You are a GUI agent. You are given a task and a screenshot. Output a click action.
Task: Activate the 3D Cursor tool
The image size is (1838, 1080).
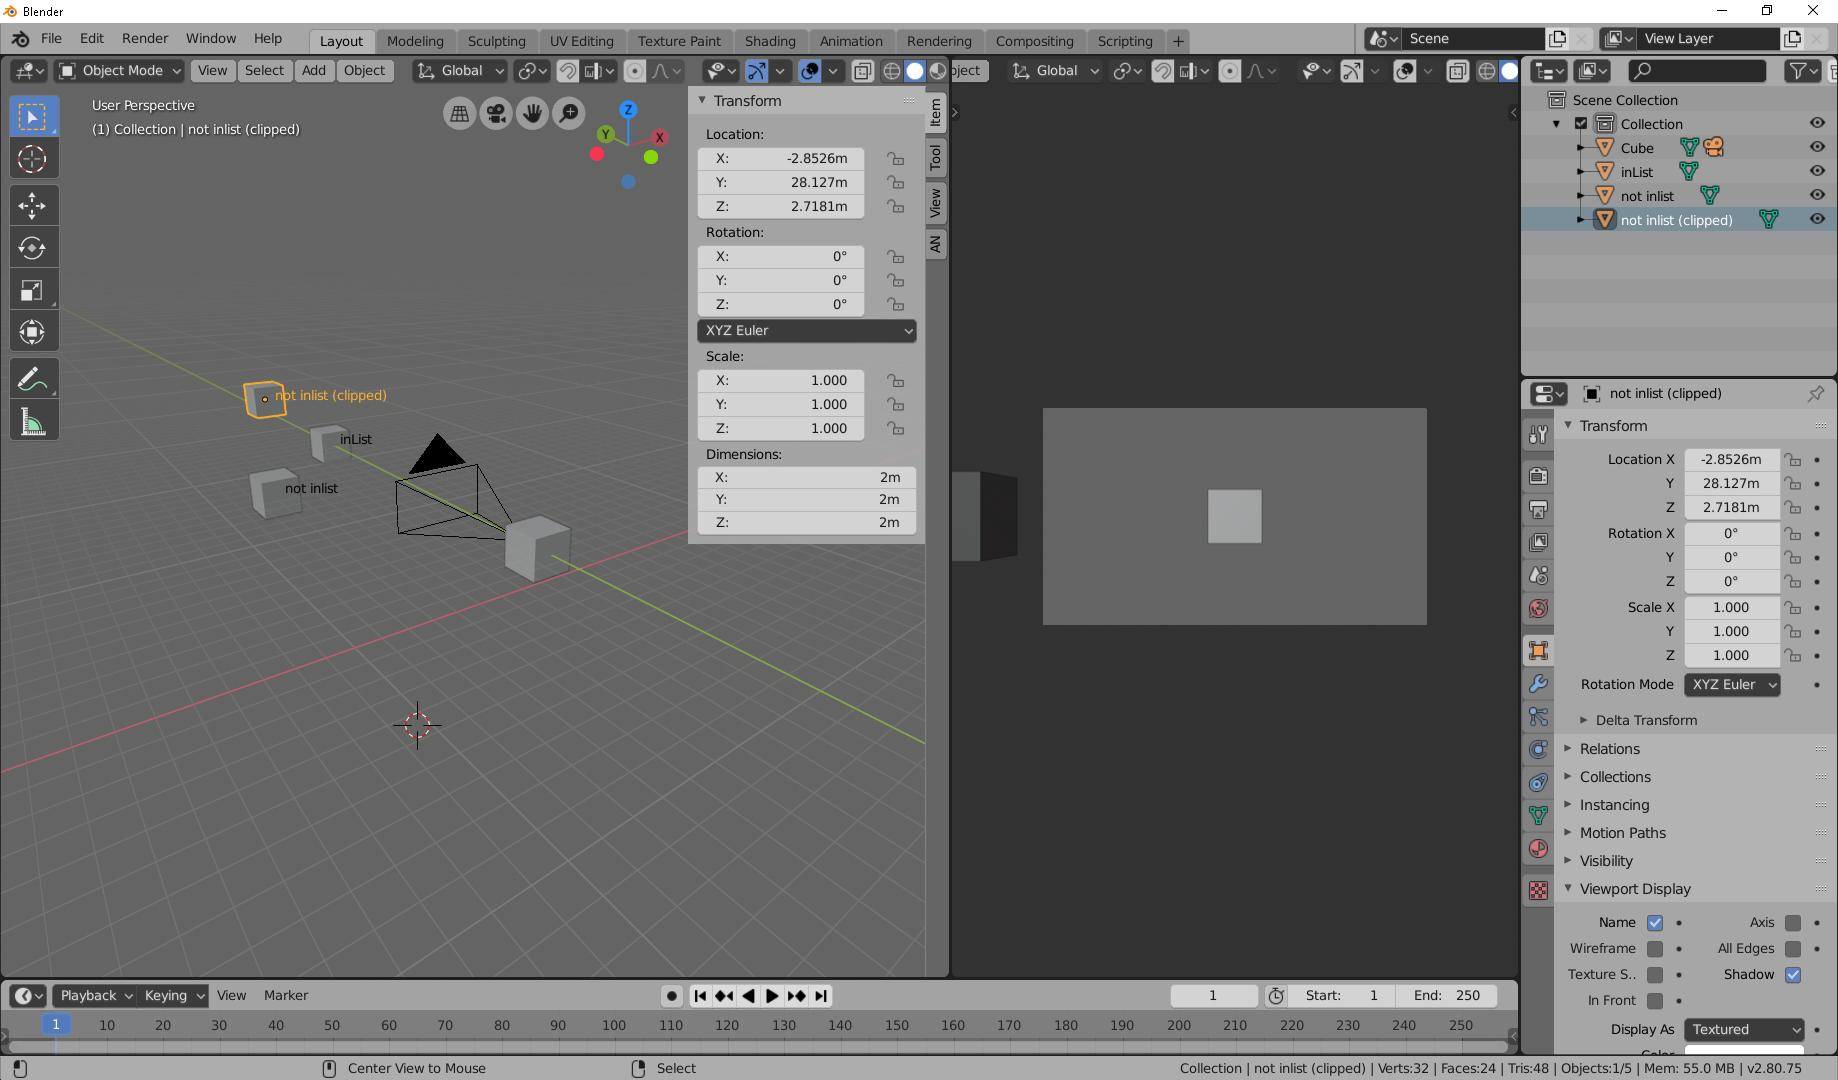(x=32, y=159)
